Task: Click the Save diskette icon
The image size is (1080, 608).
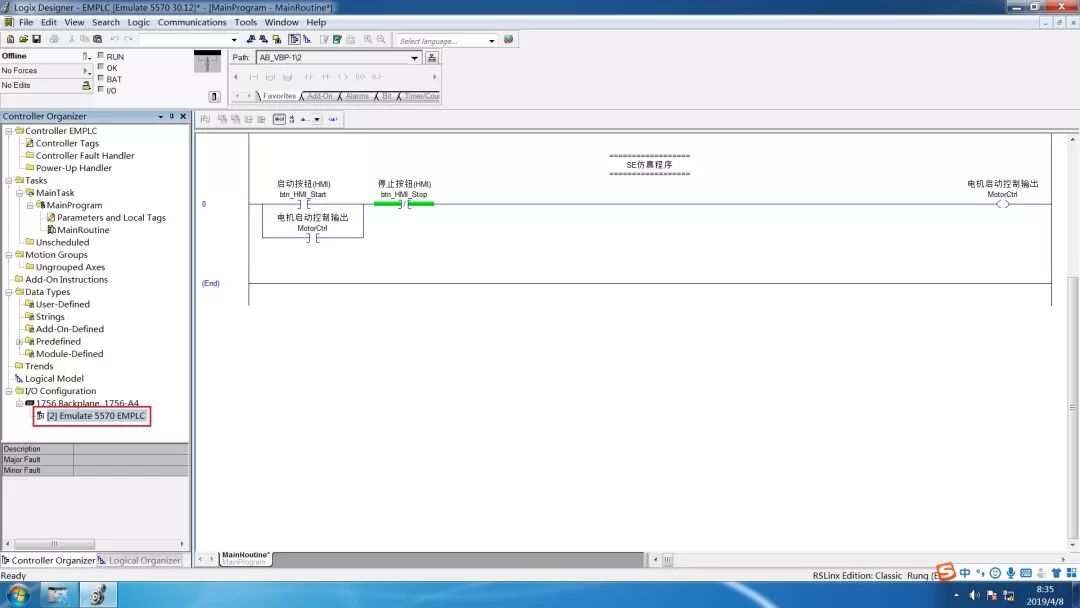Action: click(x=37, y=39)
